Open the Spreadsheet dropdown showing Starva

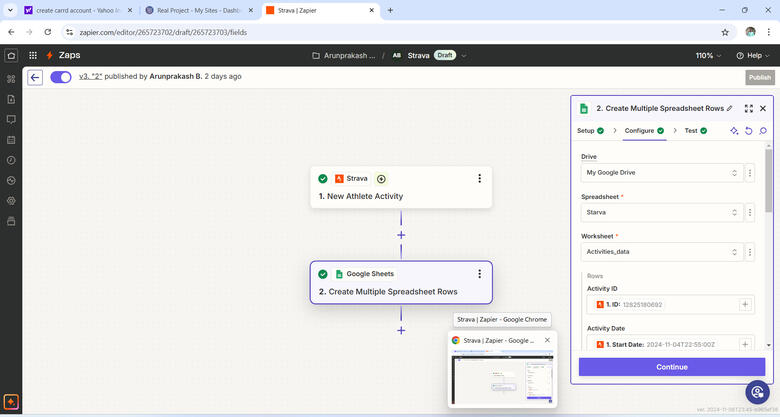click(662, 212)
